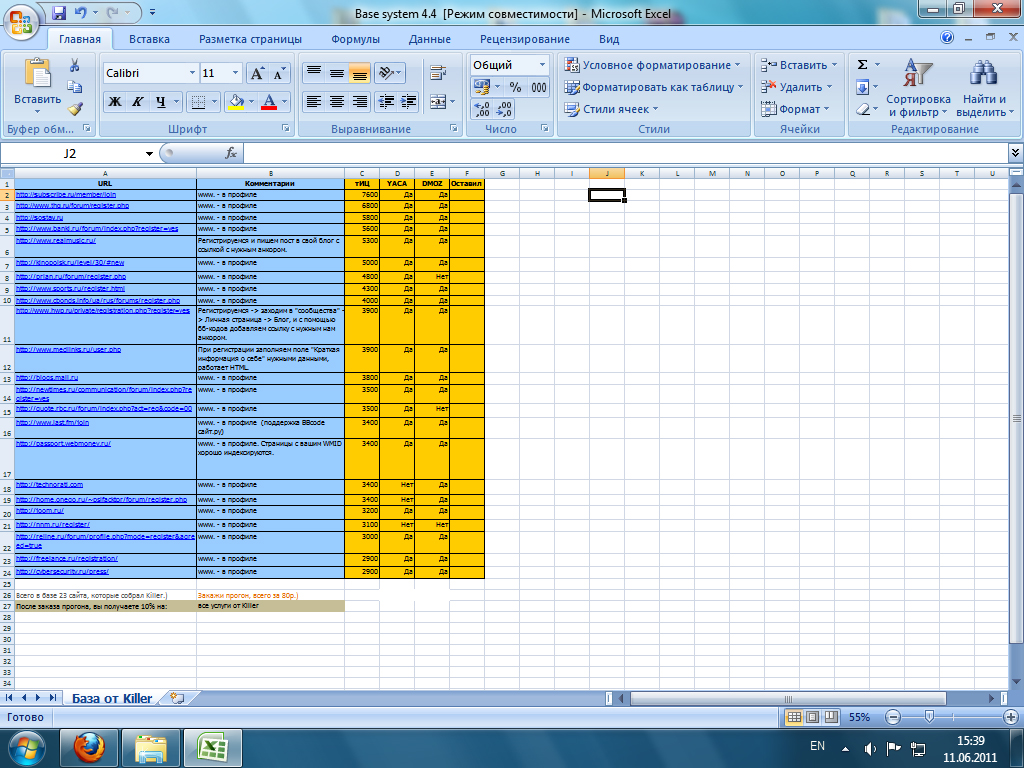The width and height of the screenshot is (1024, 768).
Task: Click the AutoSum sigma icon
Action: pyautogui.click(x=863, y=65)
